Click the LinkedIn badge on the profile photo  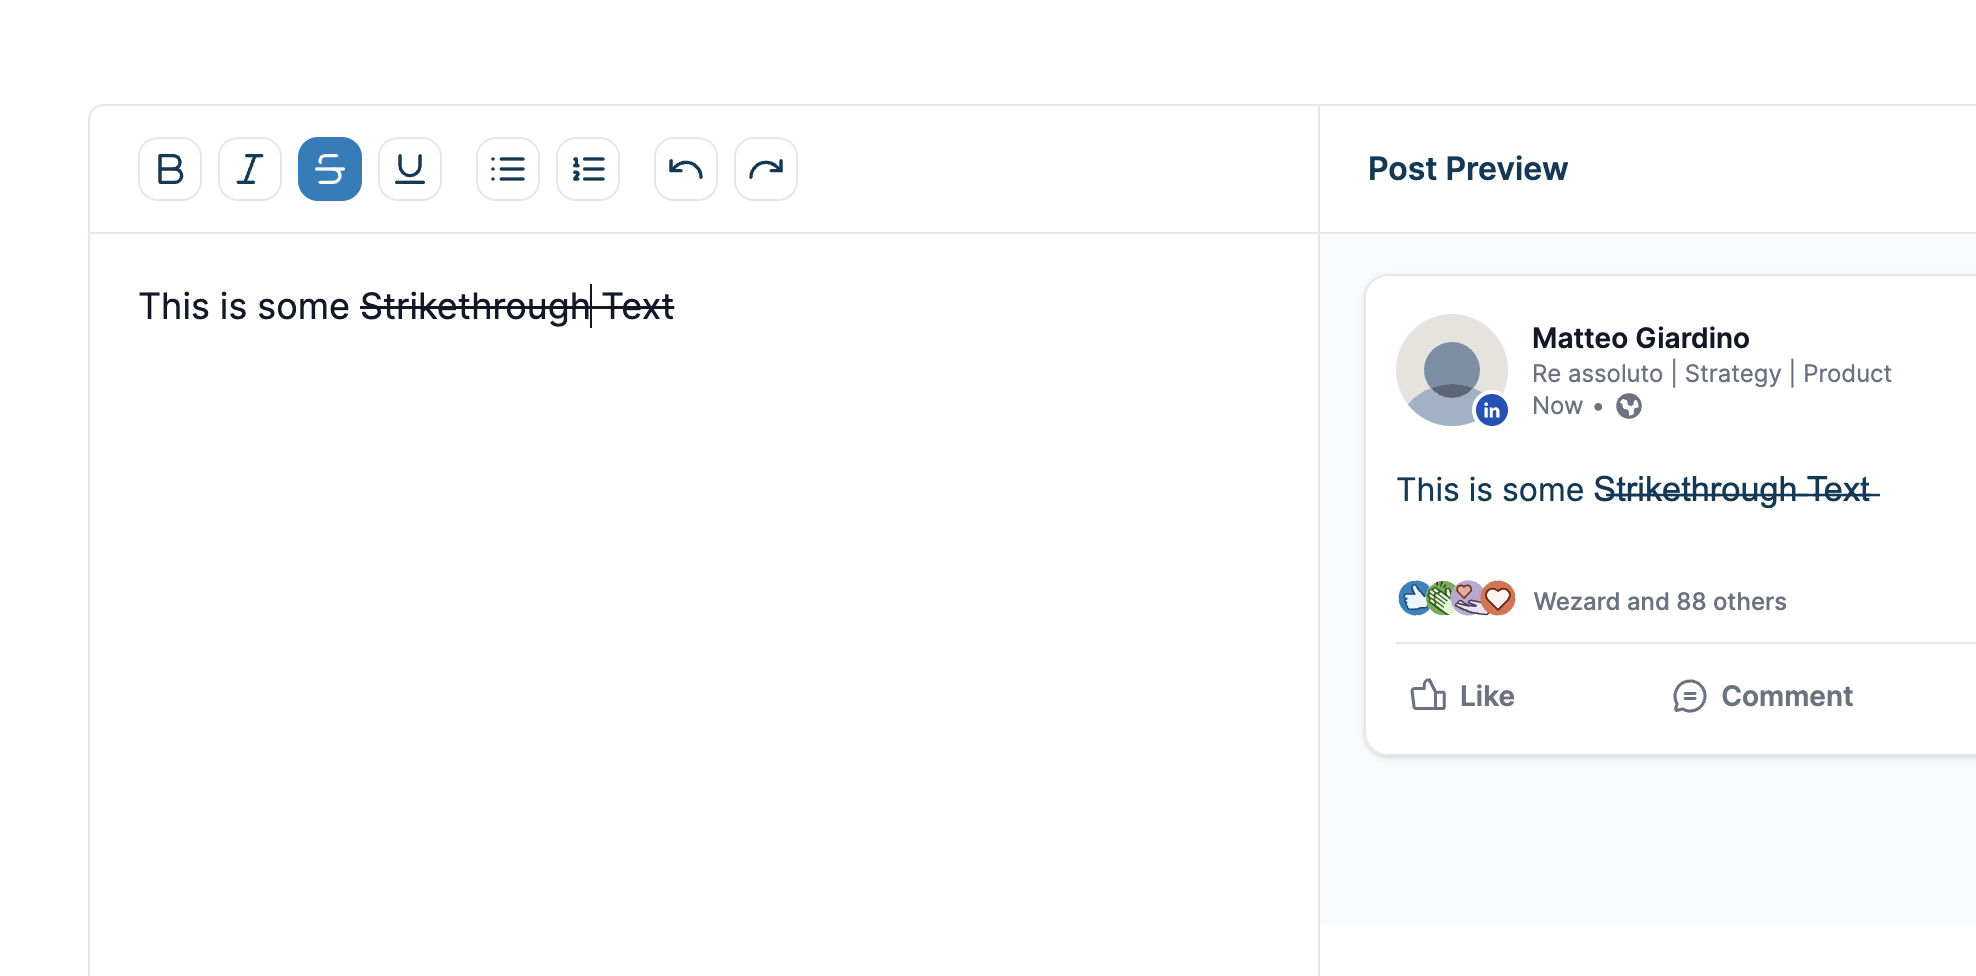pyautogui.click(x=1492, y=409)
